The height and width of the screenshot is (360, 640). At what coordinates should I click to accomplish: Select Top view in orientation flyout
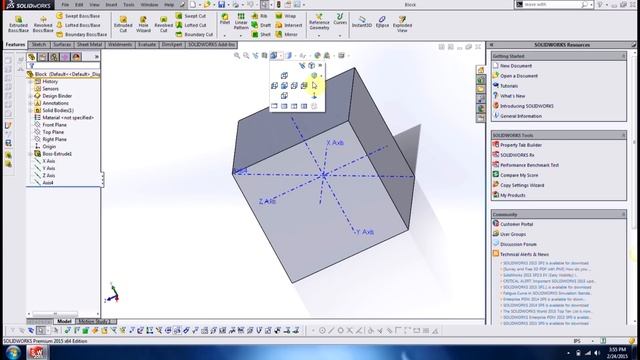point(284,76)
